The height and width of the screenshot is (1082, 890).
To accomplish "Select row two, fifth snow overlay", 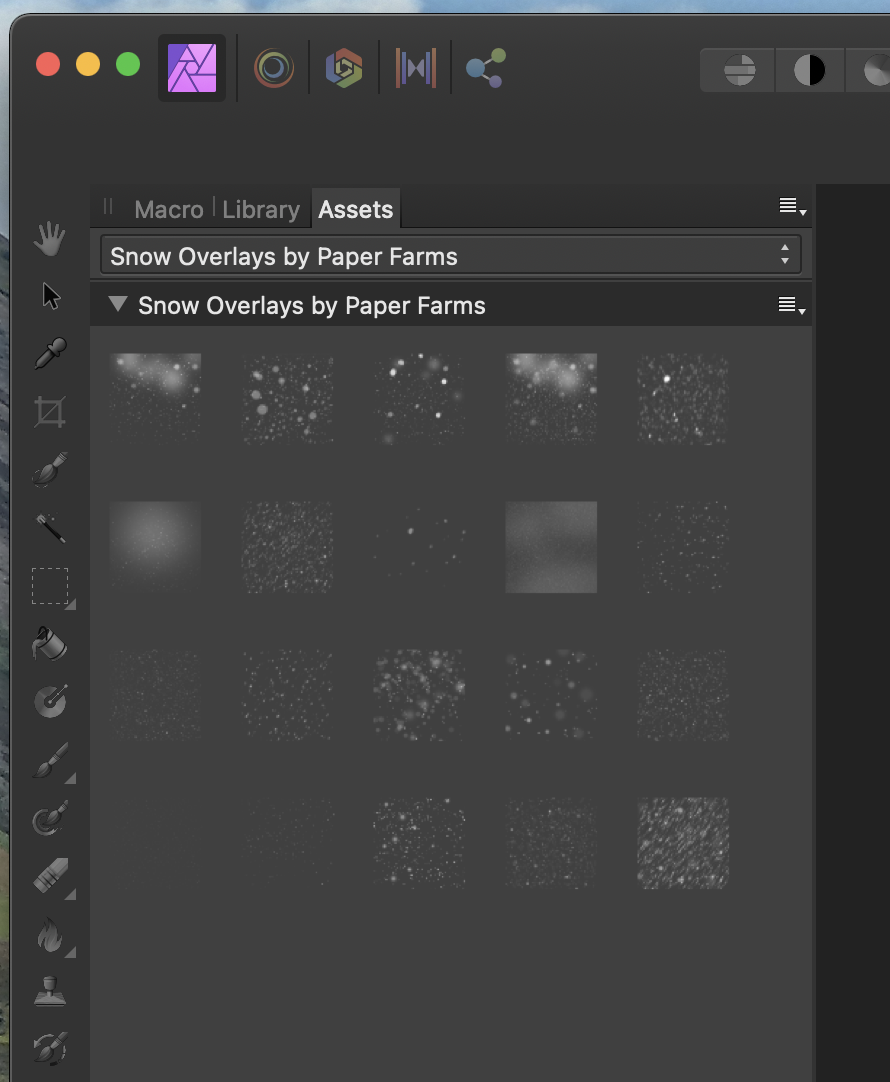I will 683,547.
